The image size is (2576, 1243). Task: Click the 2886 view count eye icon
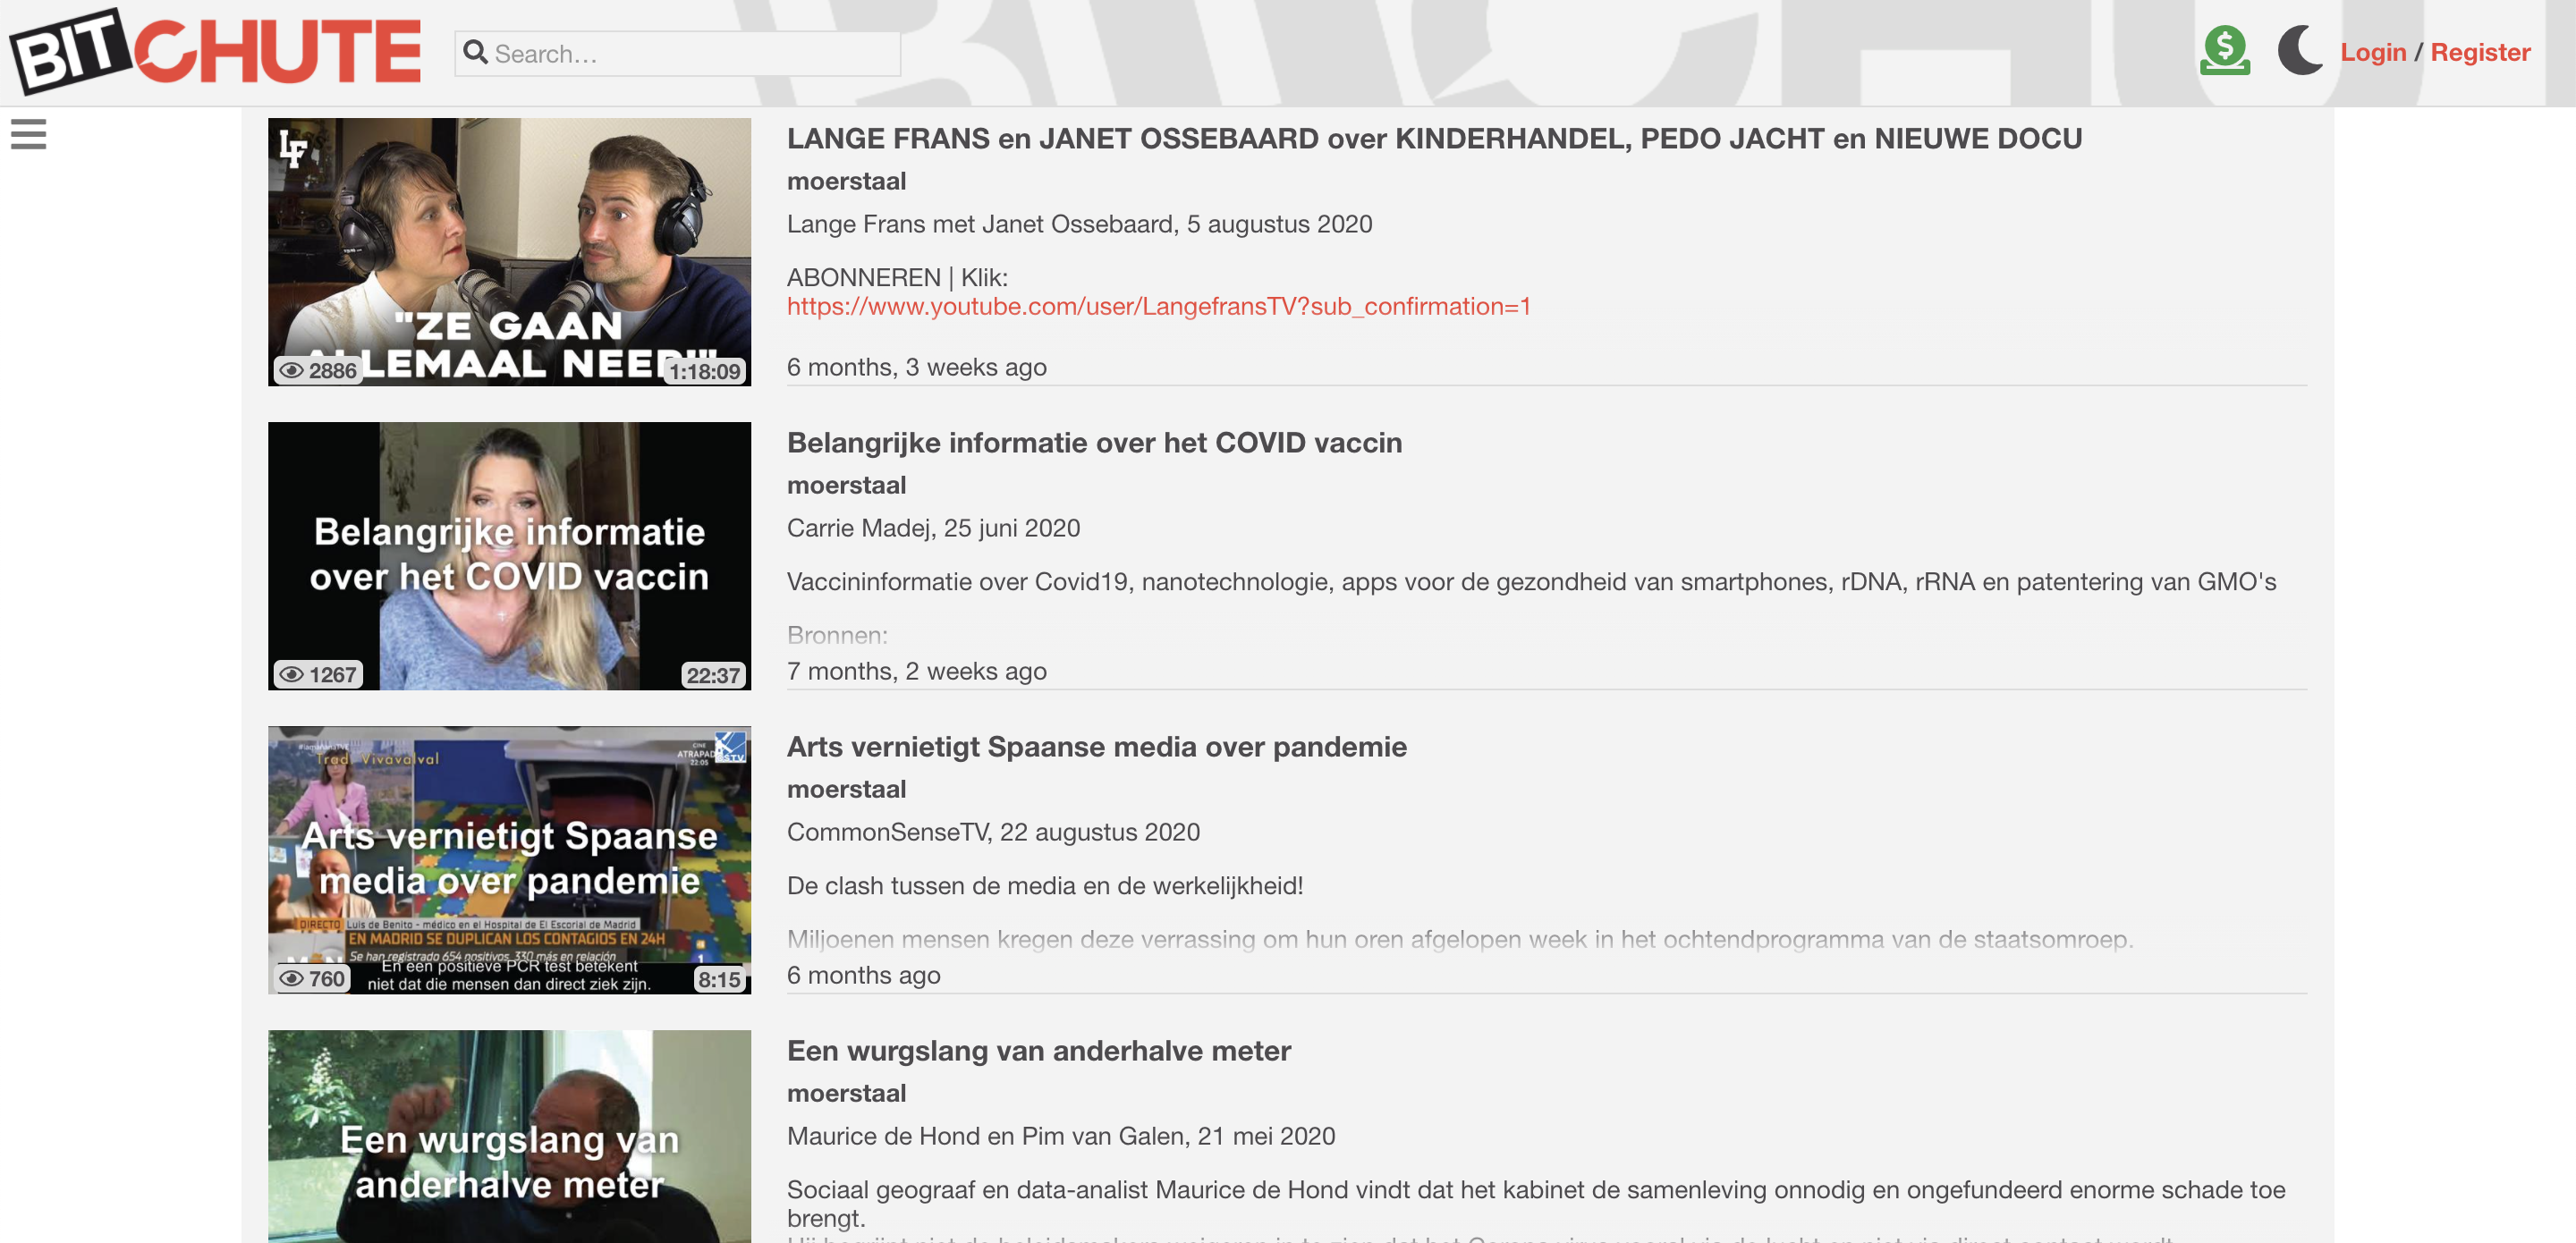291,371
